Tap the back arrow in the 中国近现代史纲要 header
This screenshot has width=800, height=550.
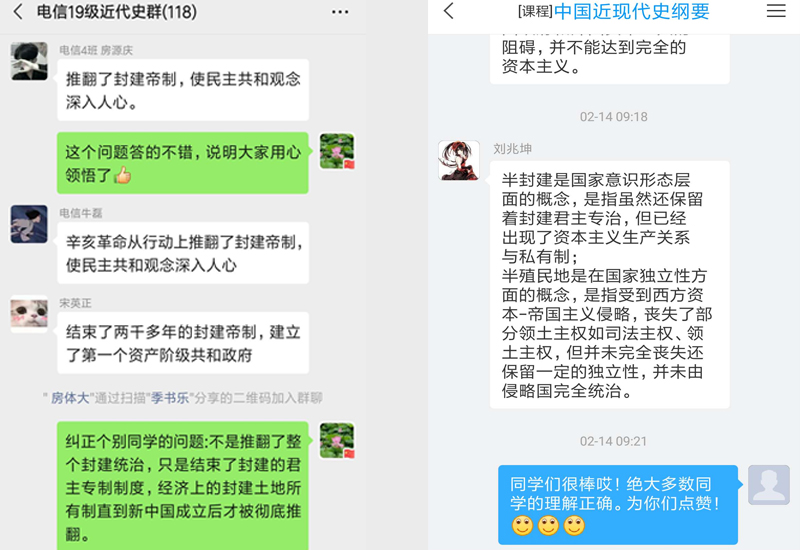click(448, 11)
